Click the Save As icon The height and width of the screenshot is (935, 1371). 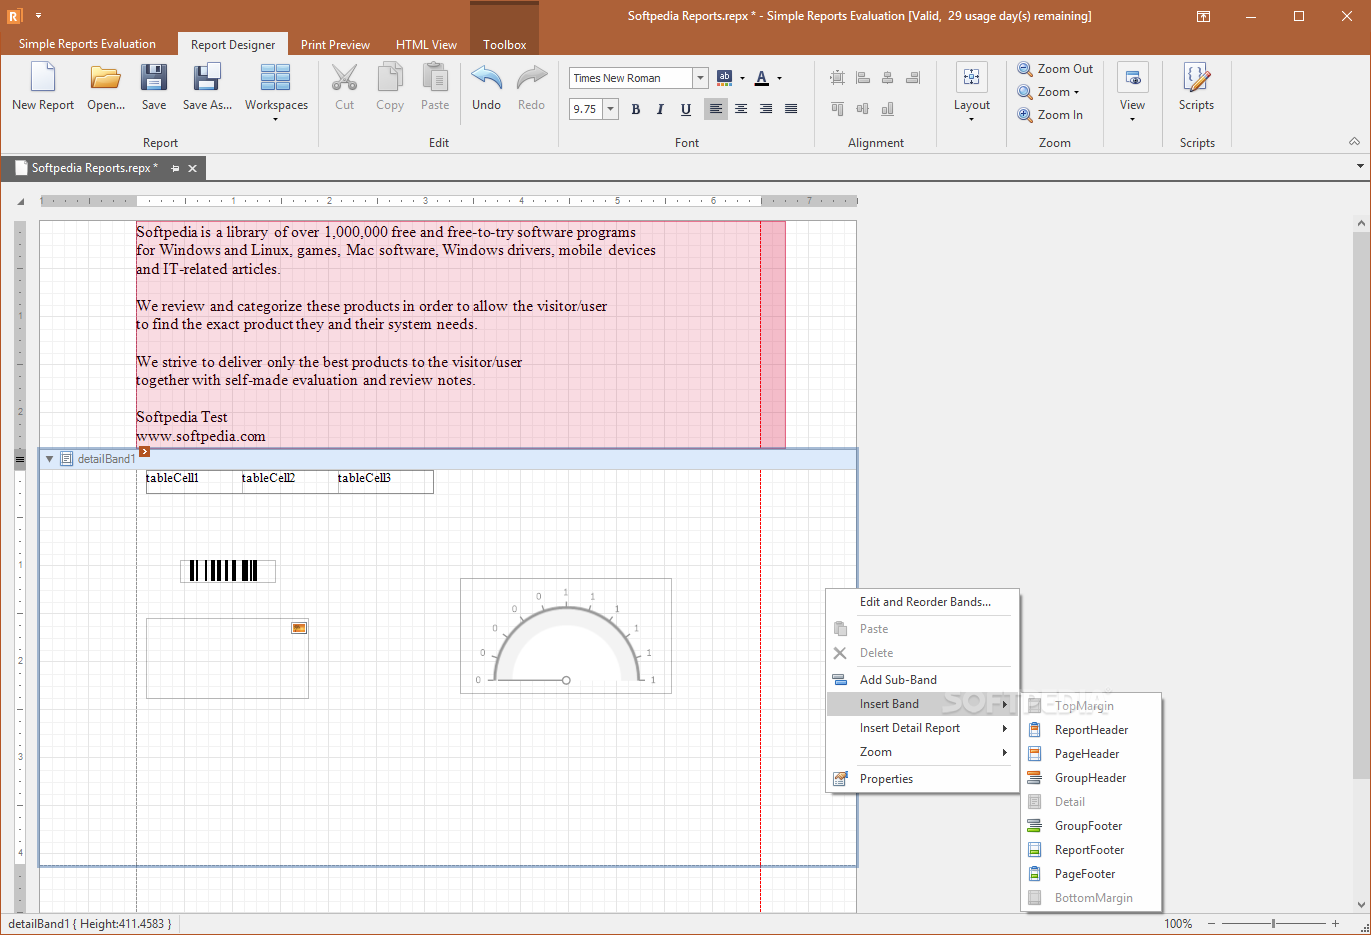tap(207, 78)
